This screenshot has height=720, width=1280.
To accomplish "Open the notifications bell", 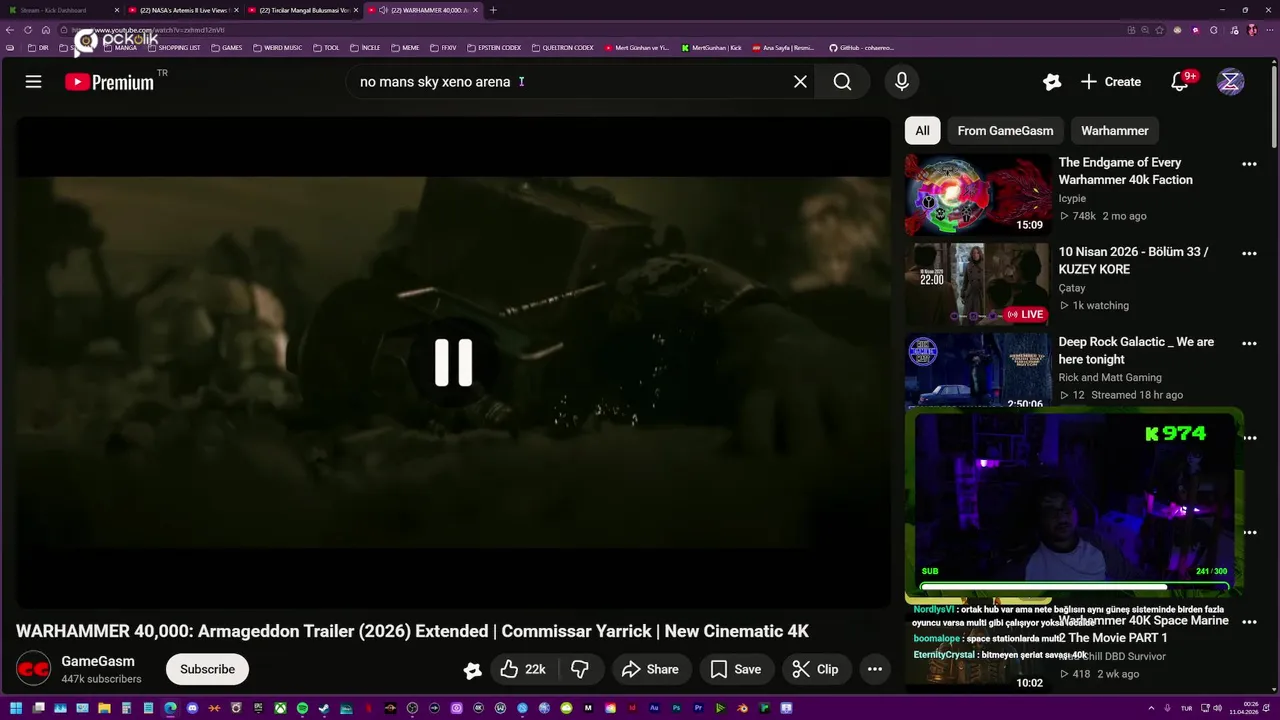I will [x=1180, y=82].
